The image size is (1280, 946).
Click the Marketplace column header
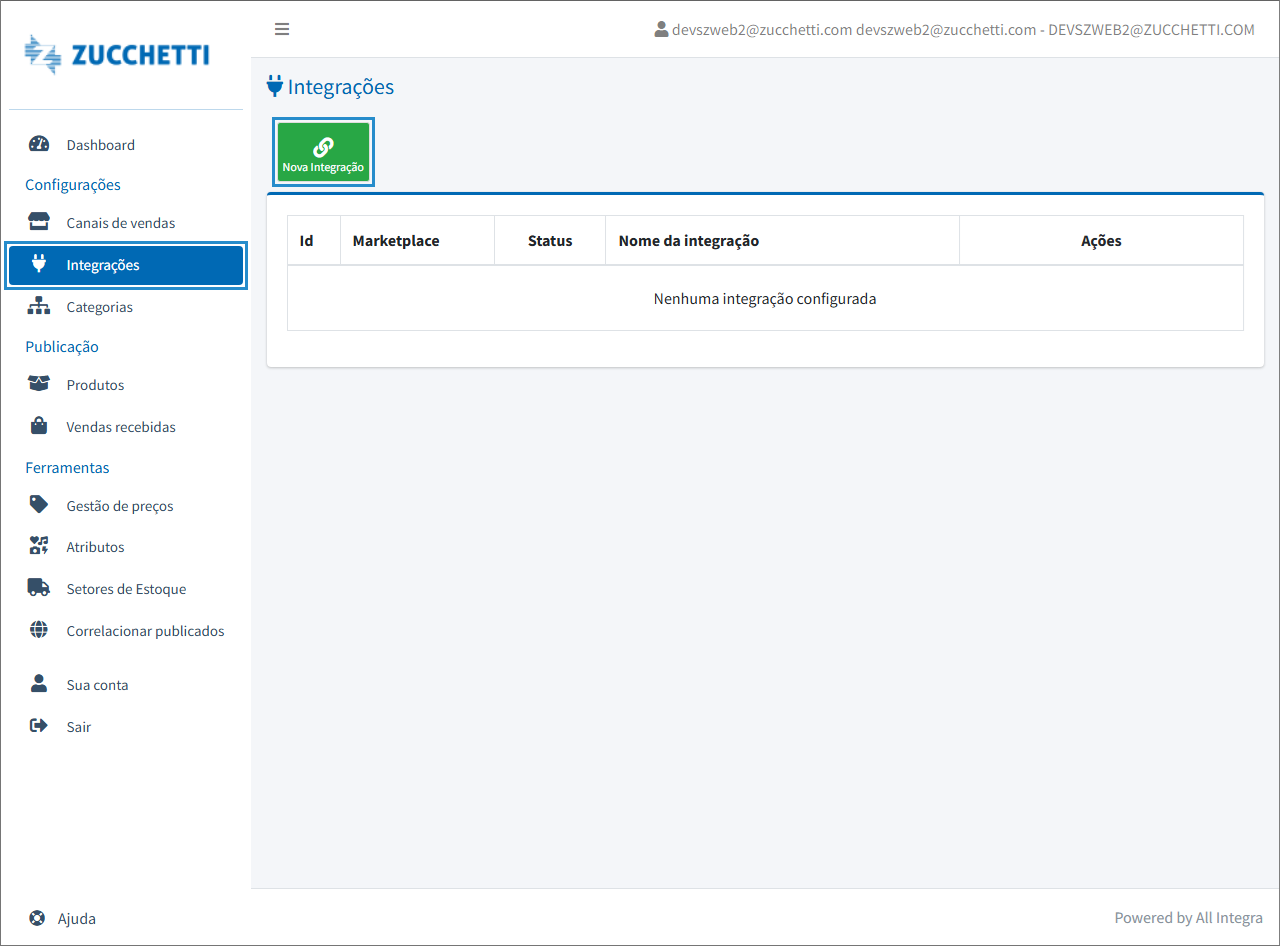pos(396,241)
